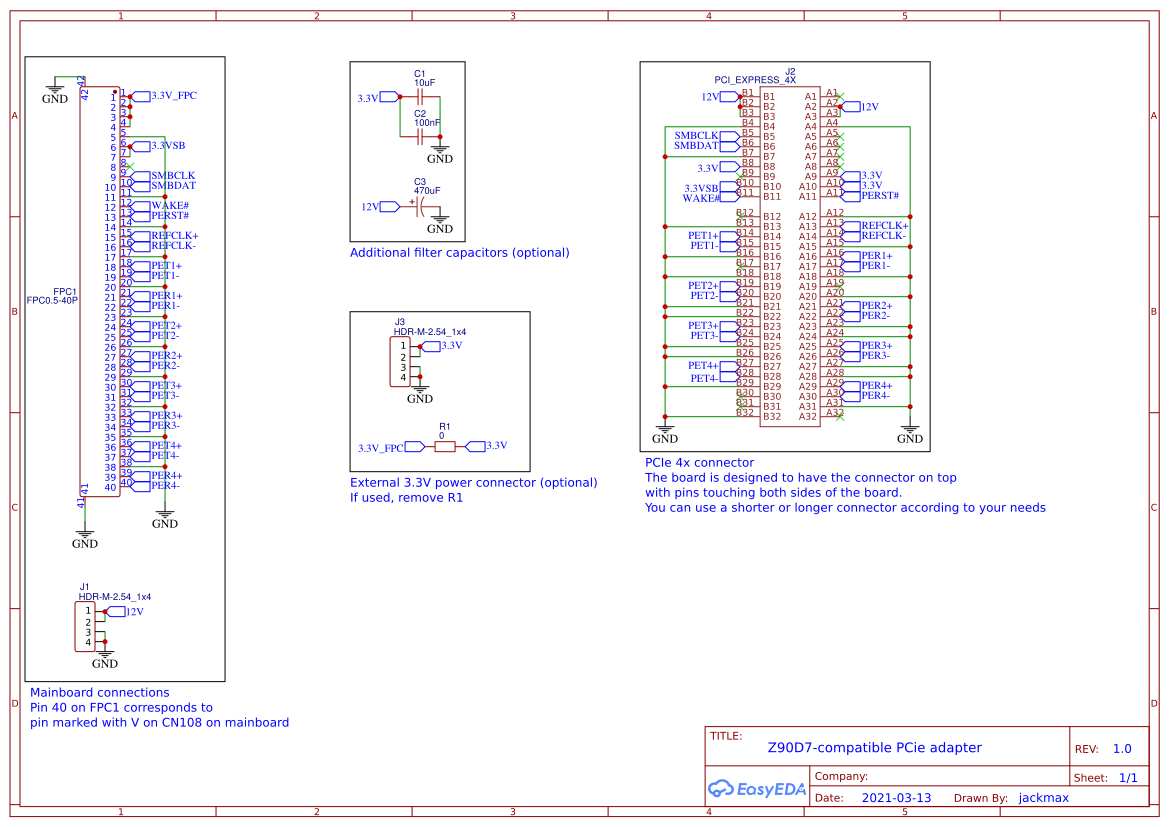Screen dimensions: 1170x827
Task: Select capacitor C1 10uF symbol
Action: [420, 94]
